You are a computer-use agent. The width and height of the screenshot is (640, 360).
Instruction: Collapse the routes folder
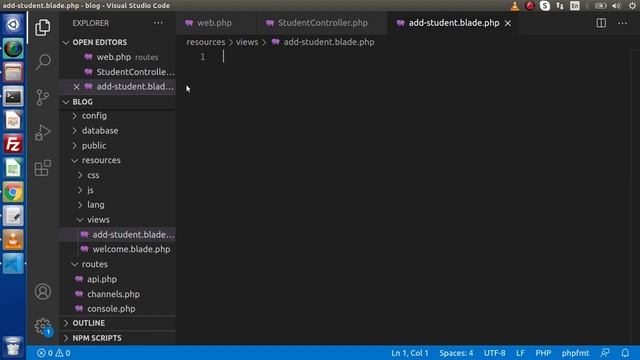click(118, 264)
